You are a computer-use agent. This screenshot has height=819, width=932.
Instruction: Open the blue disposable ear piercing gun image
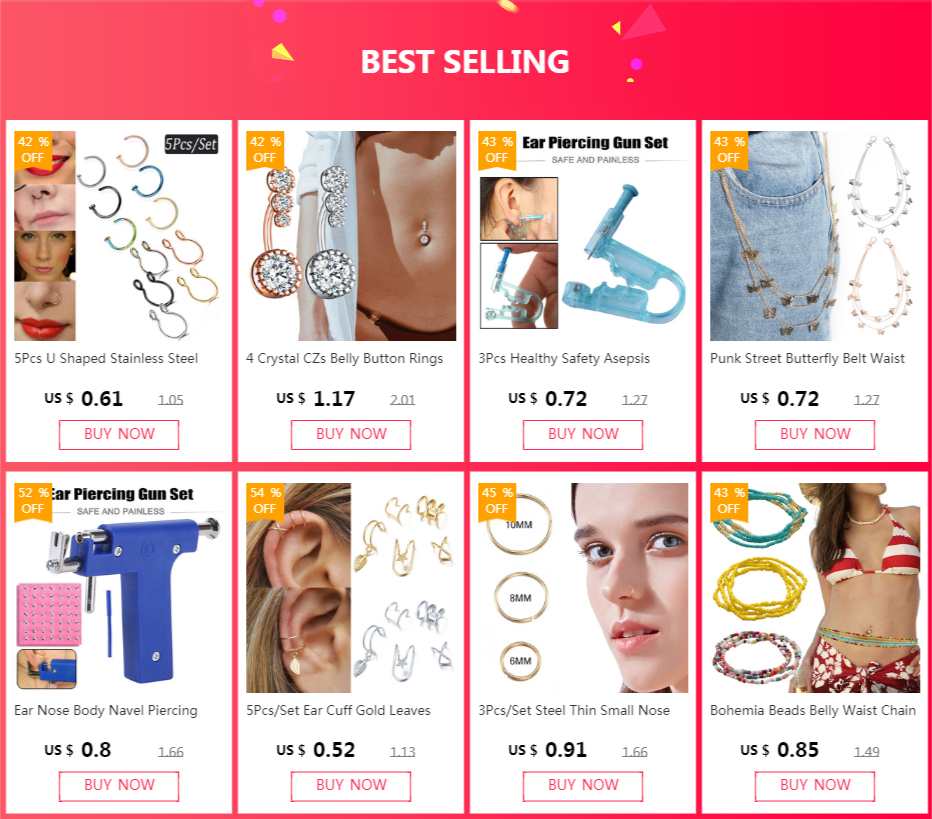pyautogui.click(x=583, y=236)
